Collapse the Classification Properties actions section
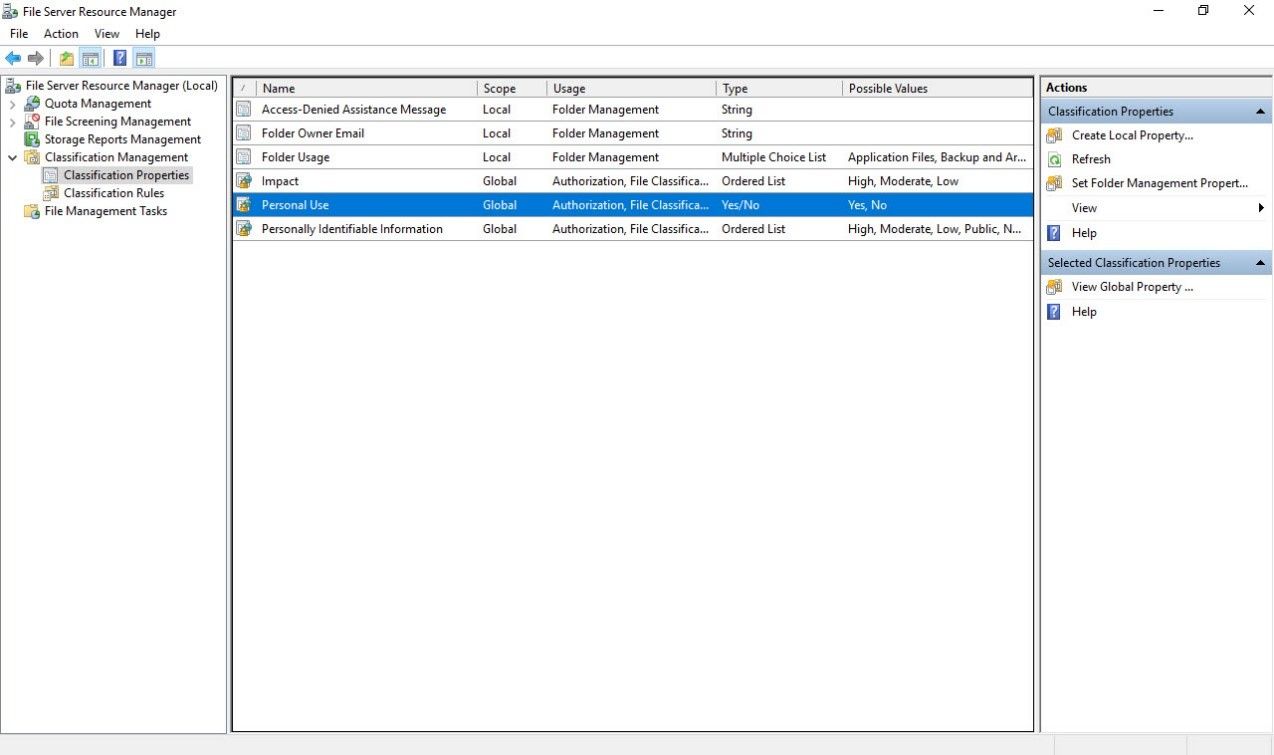Screen dimensions: 1274x755 [1260, 112]
